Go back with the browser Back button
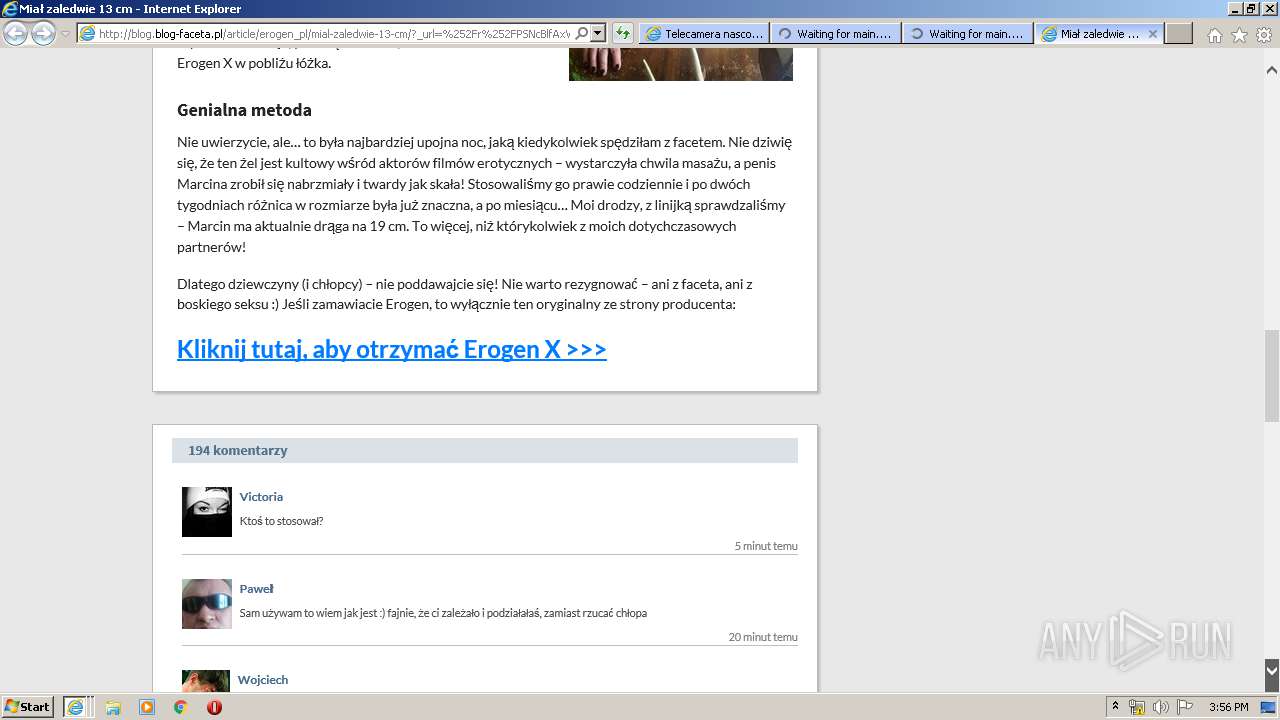The height and width of the screenshot is (720, 1280). coord(16,33)
